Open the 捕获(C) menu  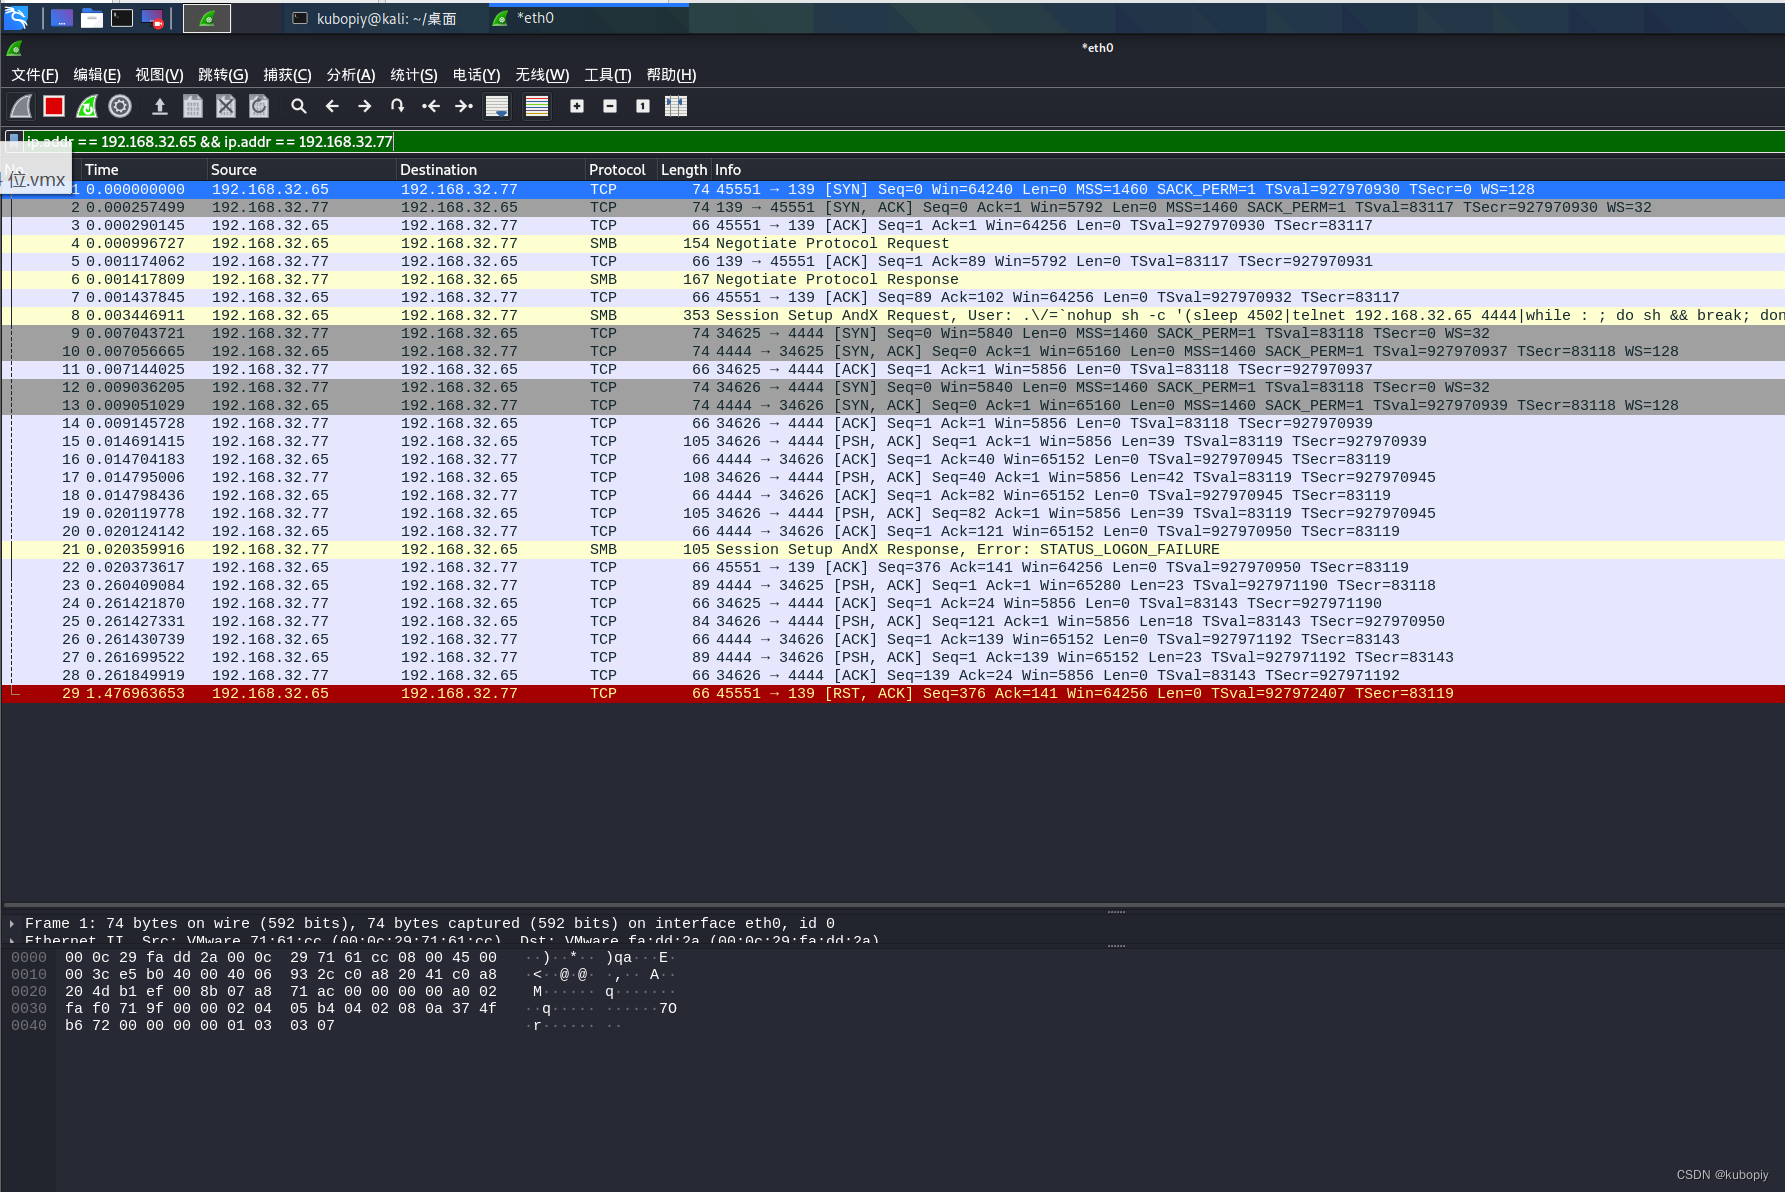coord(287,75)
